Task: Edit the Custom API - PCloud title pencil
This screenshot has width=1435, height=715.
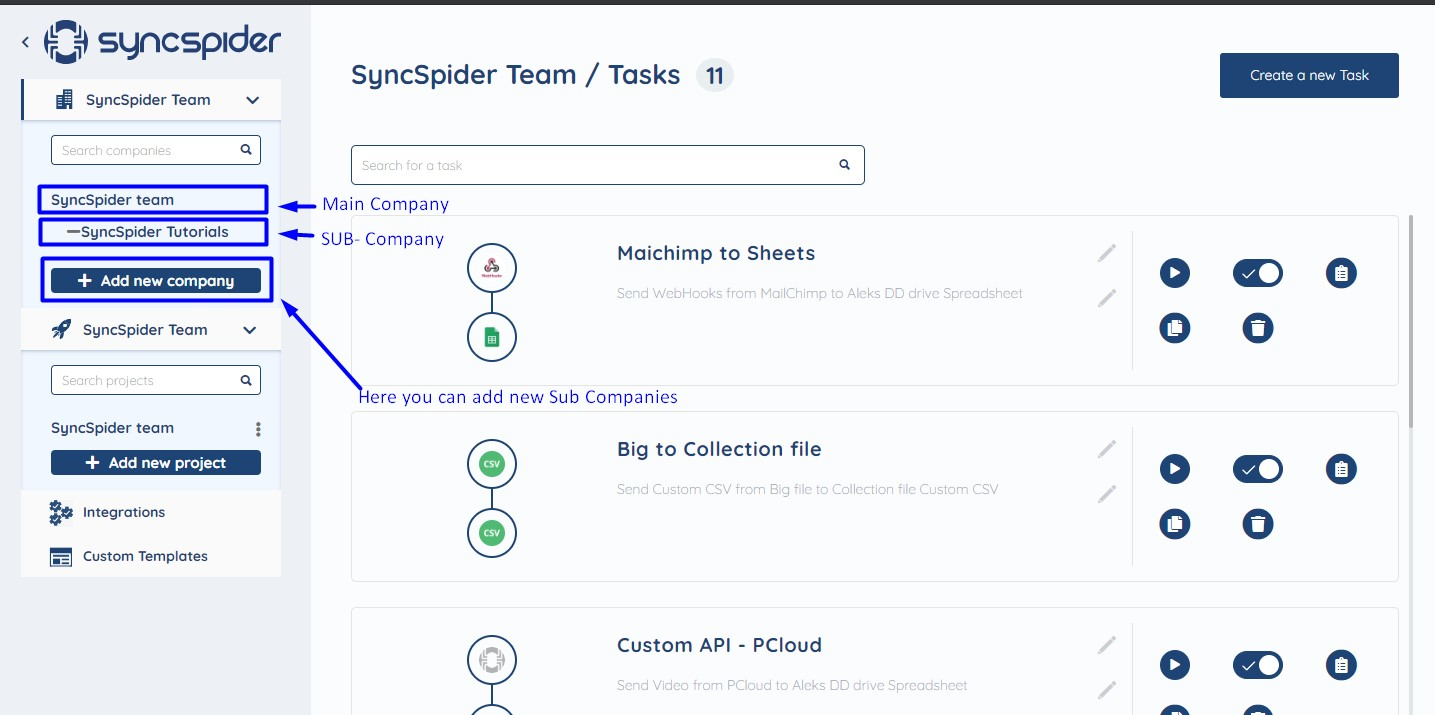Action: (1106, 645)
